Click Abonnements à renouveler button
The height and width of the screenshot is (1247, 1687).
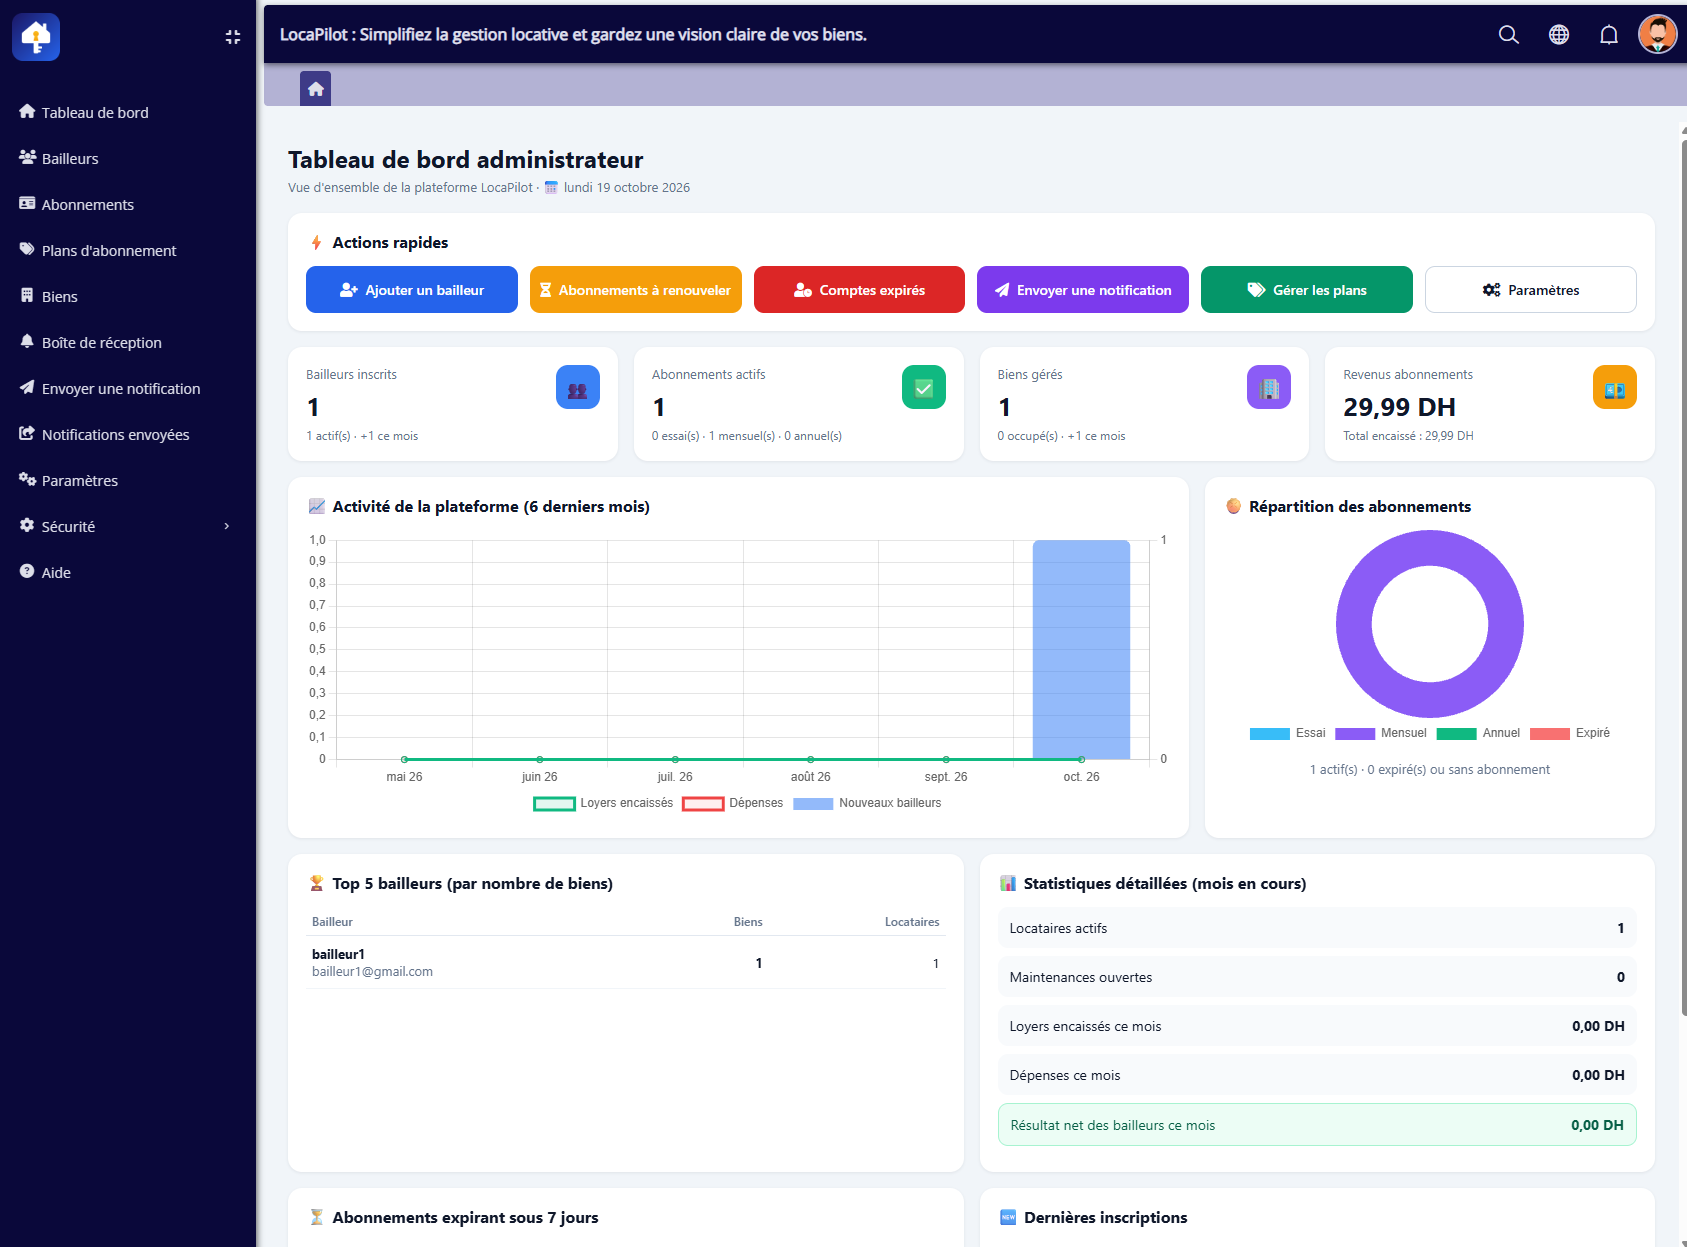tap(636, 290)
